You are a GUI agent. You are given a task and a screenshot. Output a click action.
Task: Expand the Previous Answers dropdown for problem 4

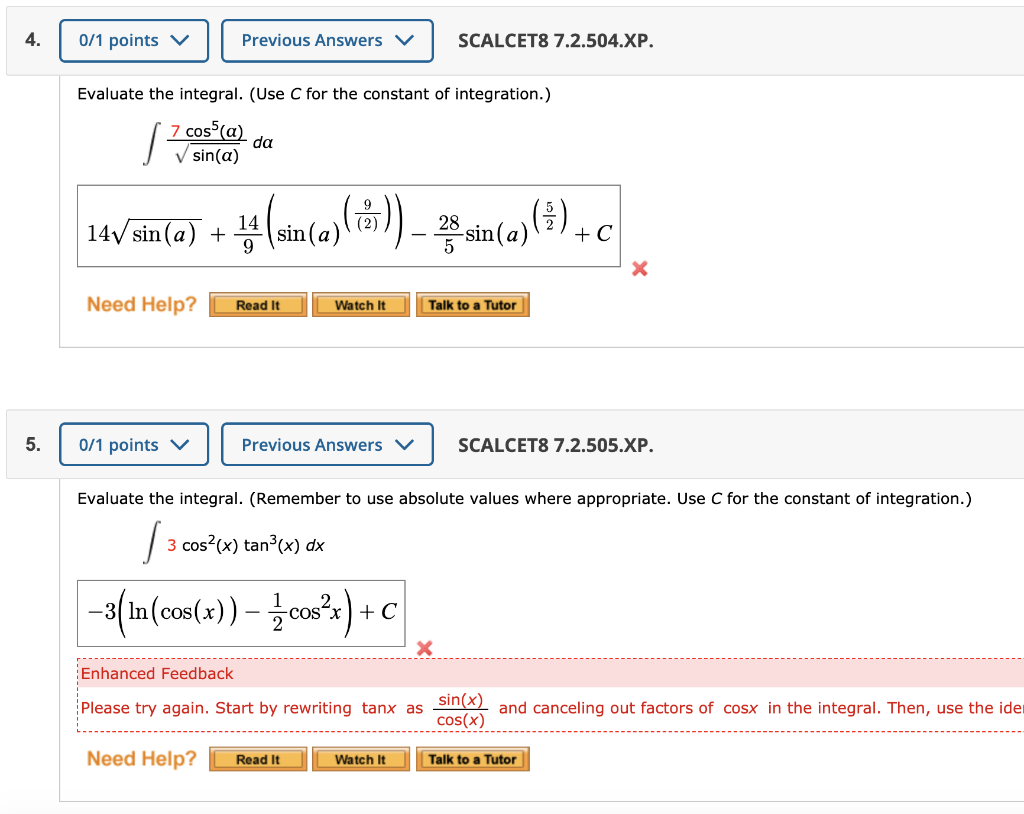(x=327, y=41)
